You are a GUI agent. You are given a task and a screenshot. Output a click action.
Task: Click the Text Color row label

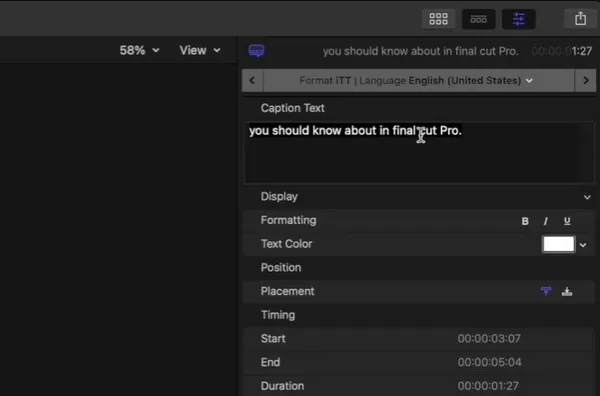coord(286,244)
